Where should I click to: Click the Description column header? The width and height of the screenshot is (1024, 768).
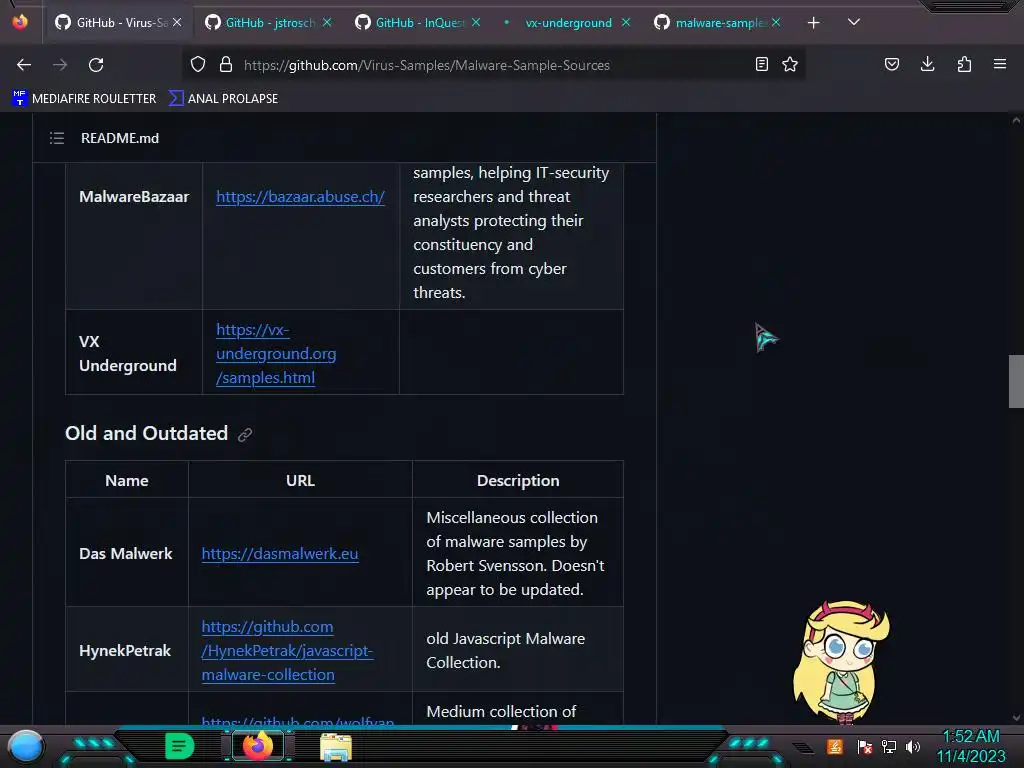click(518, 481)
